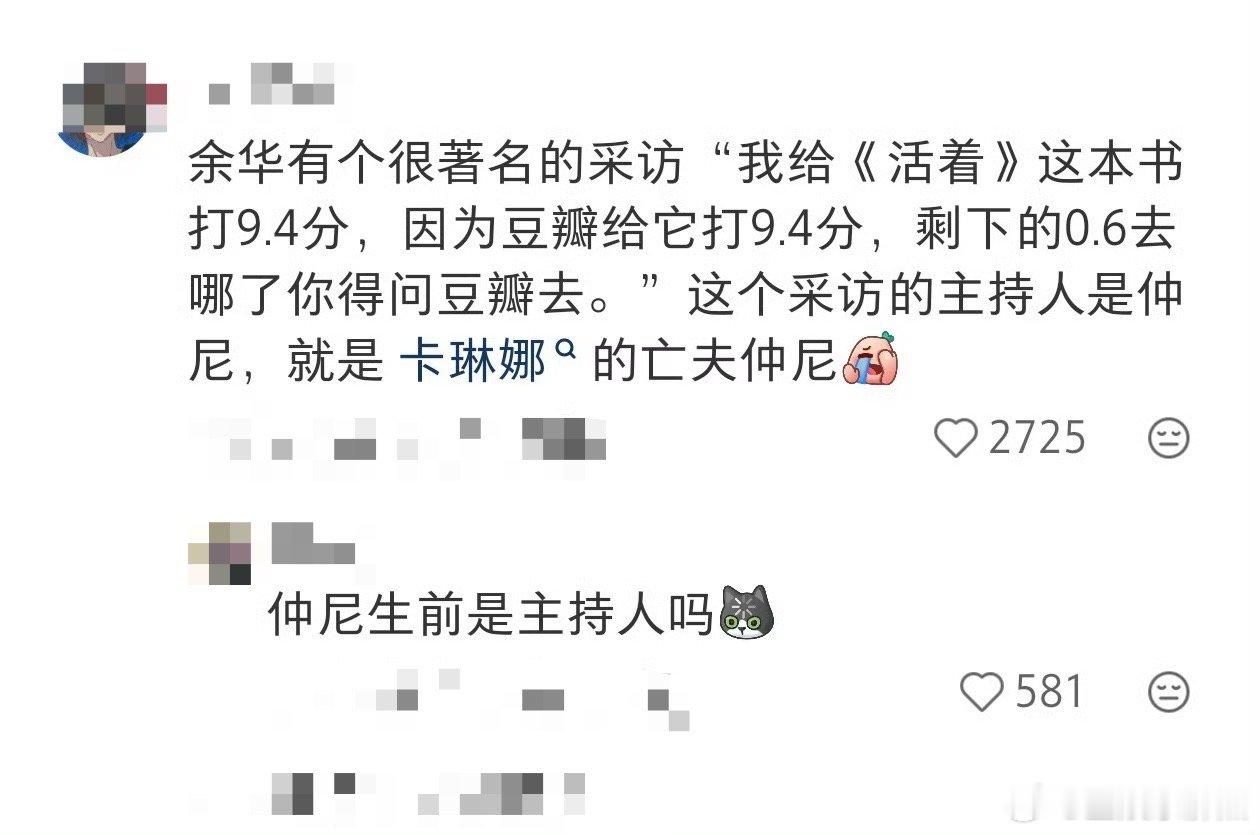Open the 卡琳娜 highlighted keyword link

[x=472, y=361]
